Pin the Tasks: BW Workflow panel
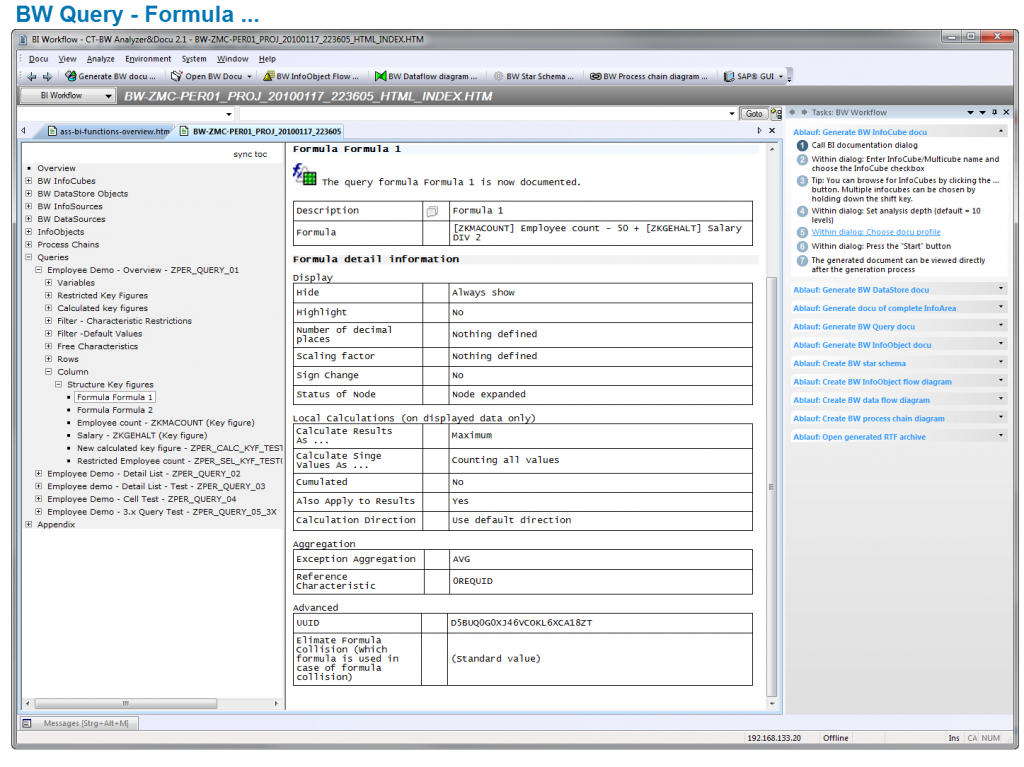Image resolution: width=1024 pixels, height=767 pixels. tap(996, 112)
